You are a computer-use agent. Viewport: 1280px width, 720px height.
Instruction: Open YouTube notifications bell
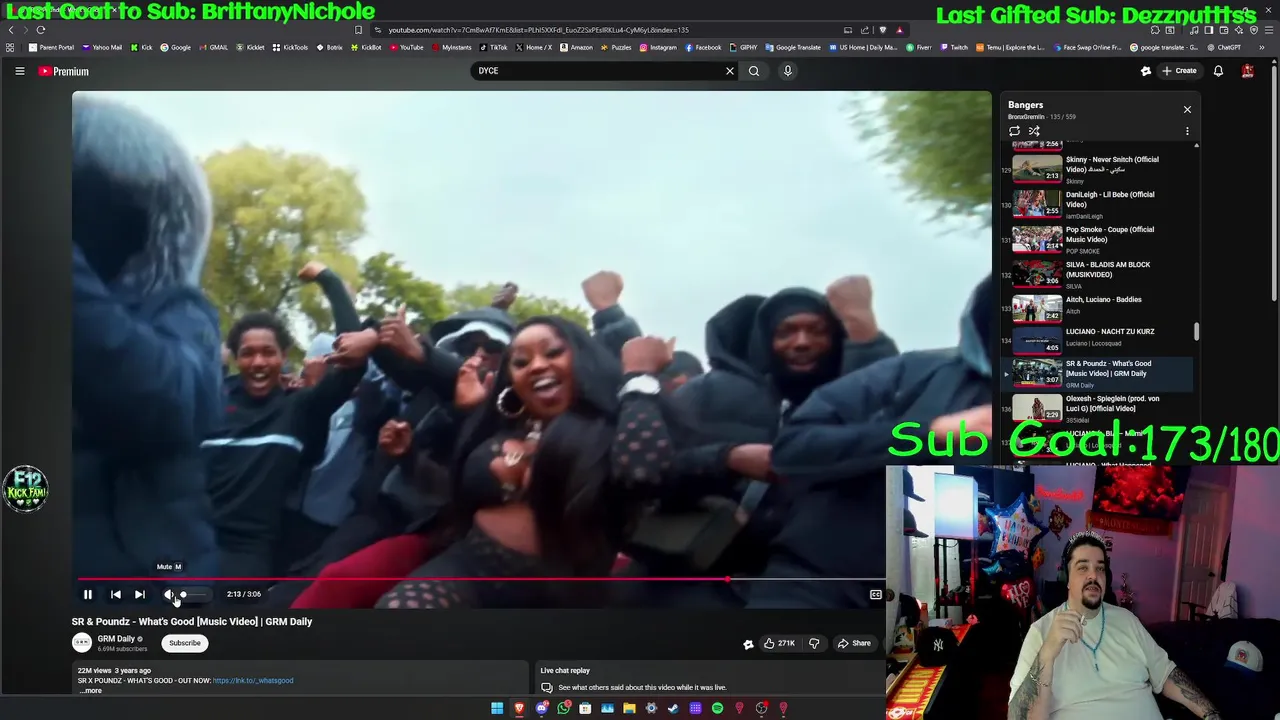coord(1218,71)
